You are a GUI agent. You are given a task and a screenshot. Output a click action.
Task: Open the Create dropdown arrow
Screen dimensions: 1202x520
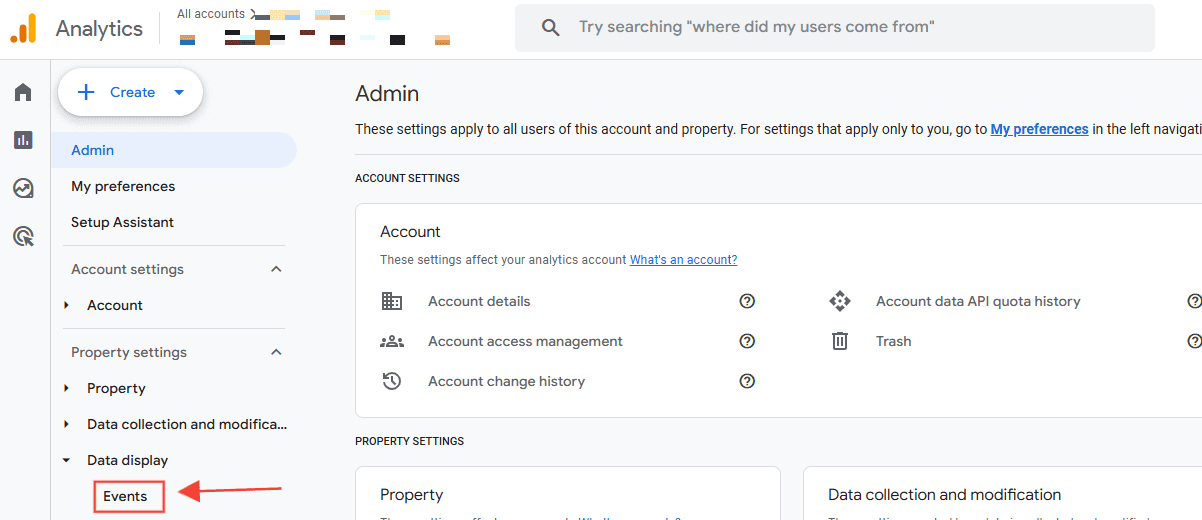[179, 92]
